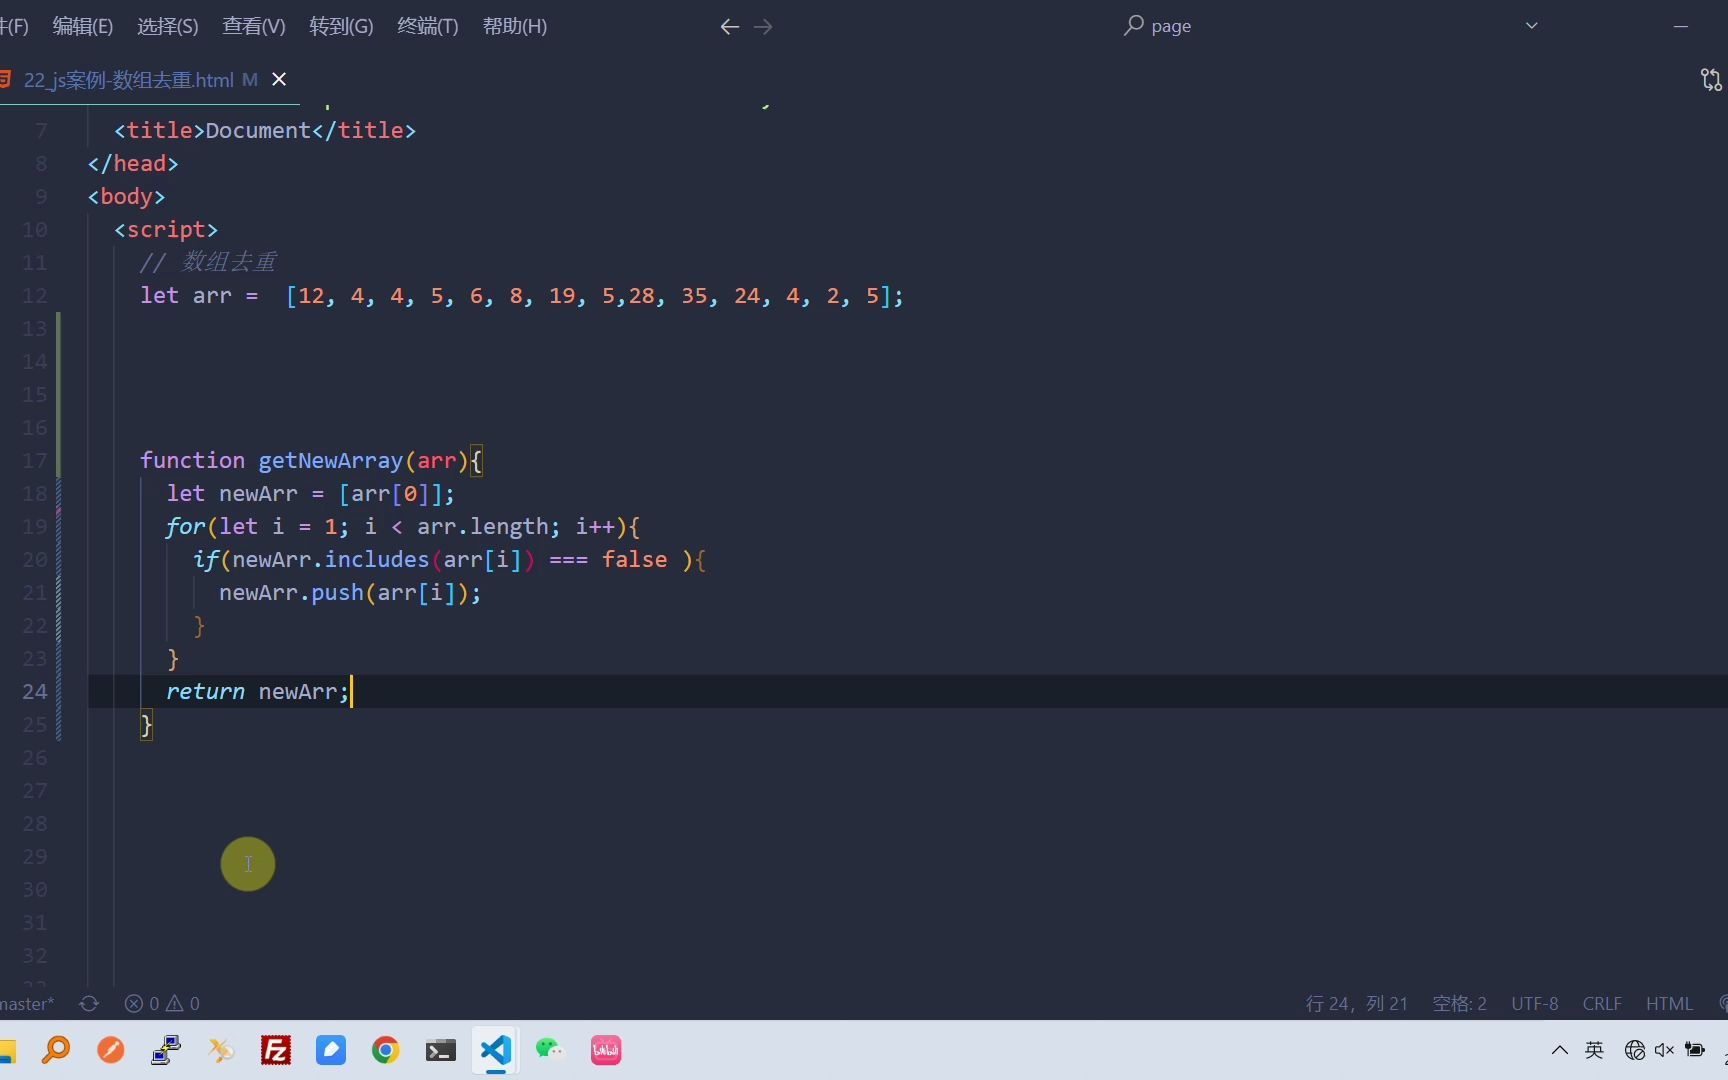
Task: Open the 编辑(E) menu
Action: tap(82, 26)
